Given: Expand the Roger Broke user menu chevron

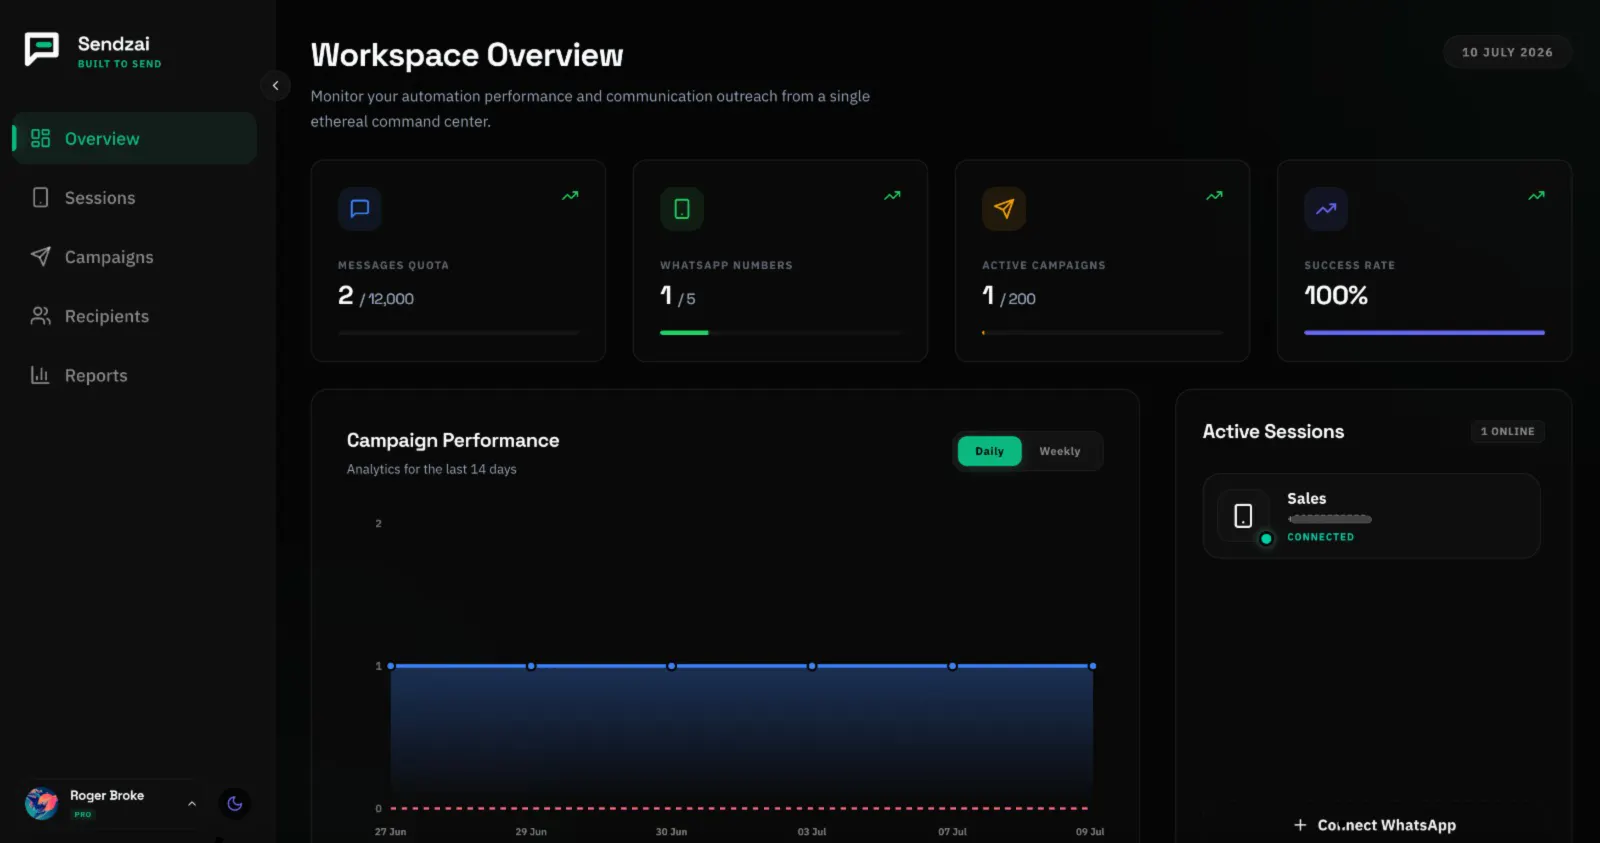Looking at the screenshot, I should point(192,803).
